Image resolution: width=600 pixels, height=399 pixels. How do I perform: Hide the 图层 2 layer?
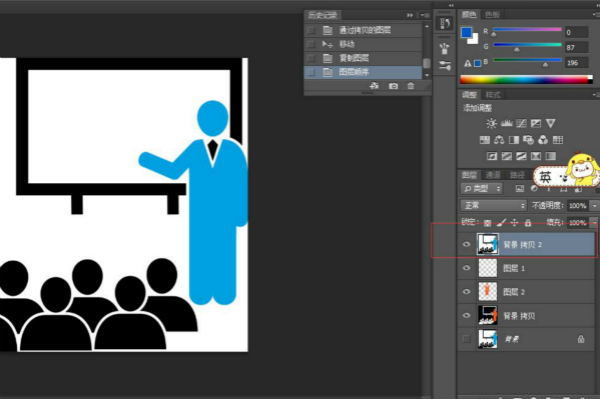tap(466, 292)
